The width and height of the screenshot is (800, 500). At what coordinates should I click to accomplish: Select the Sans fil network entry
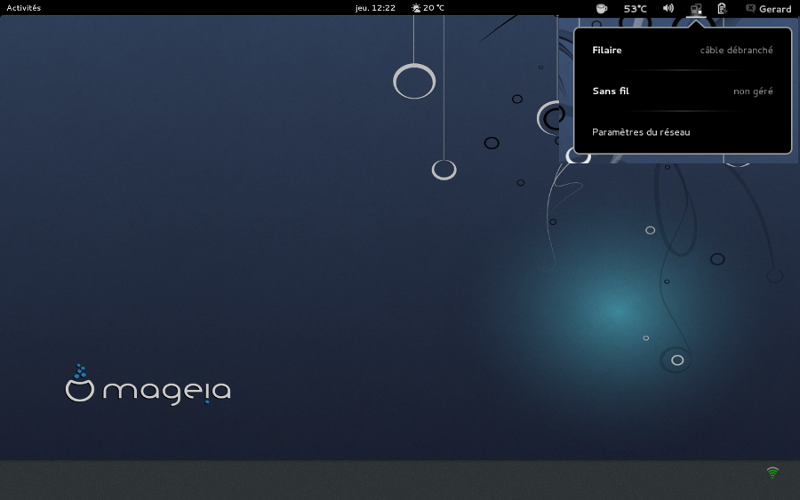coord(683,91)
